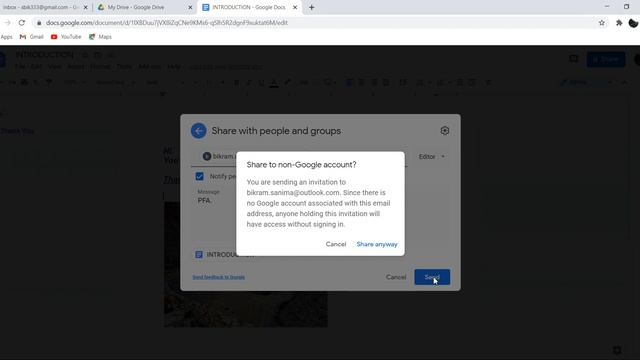This screenshot has height=360, width=640.
Task: Close the My Drive tab
Action: 190,7
